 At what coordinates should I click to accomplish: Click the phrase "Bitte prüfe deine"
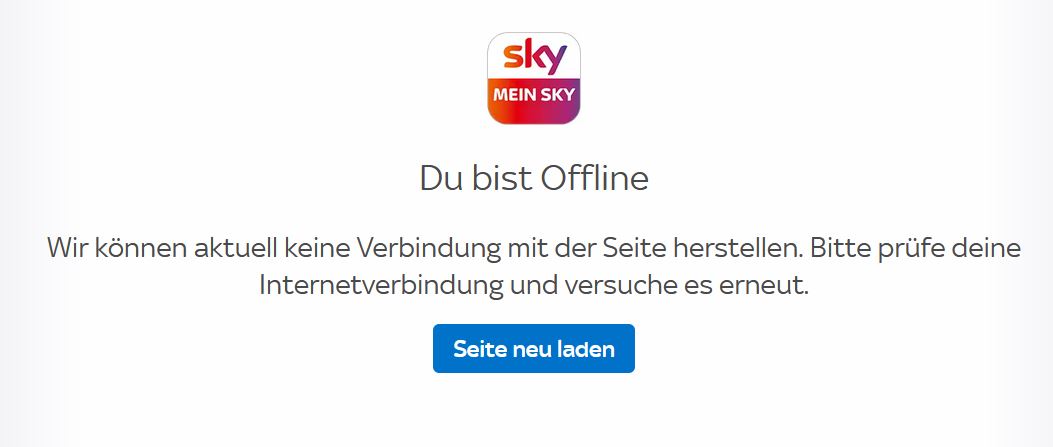click(x=915, y=249)
